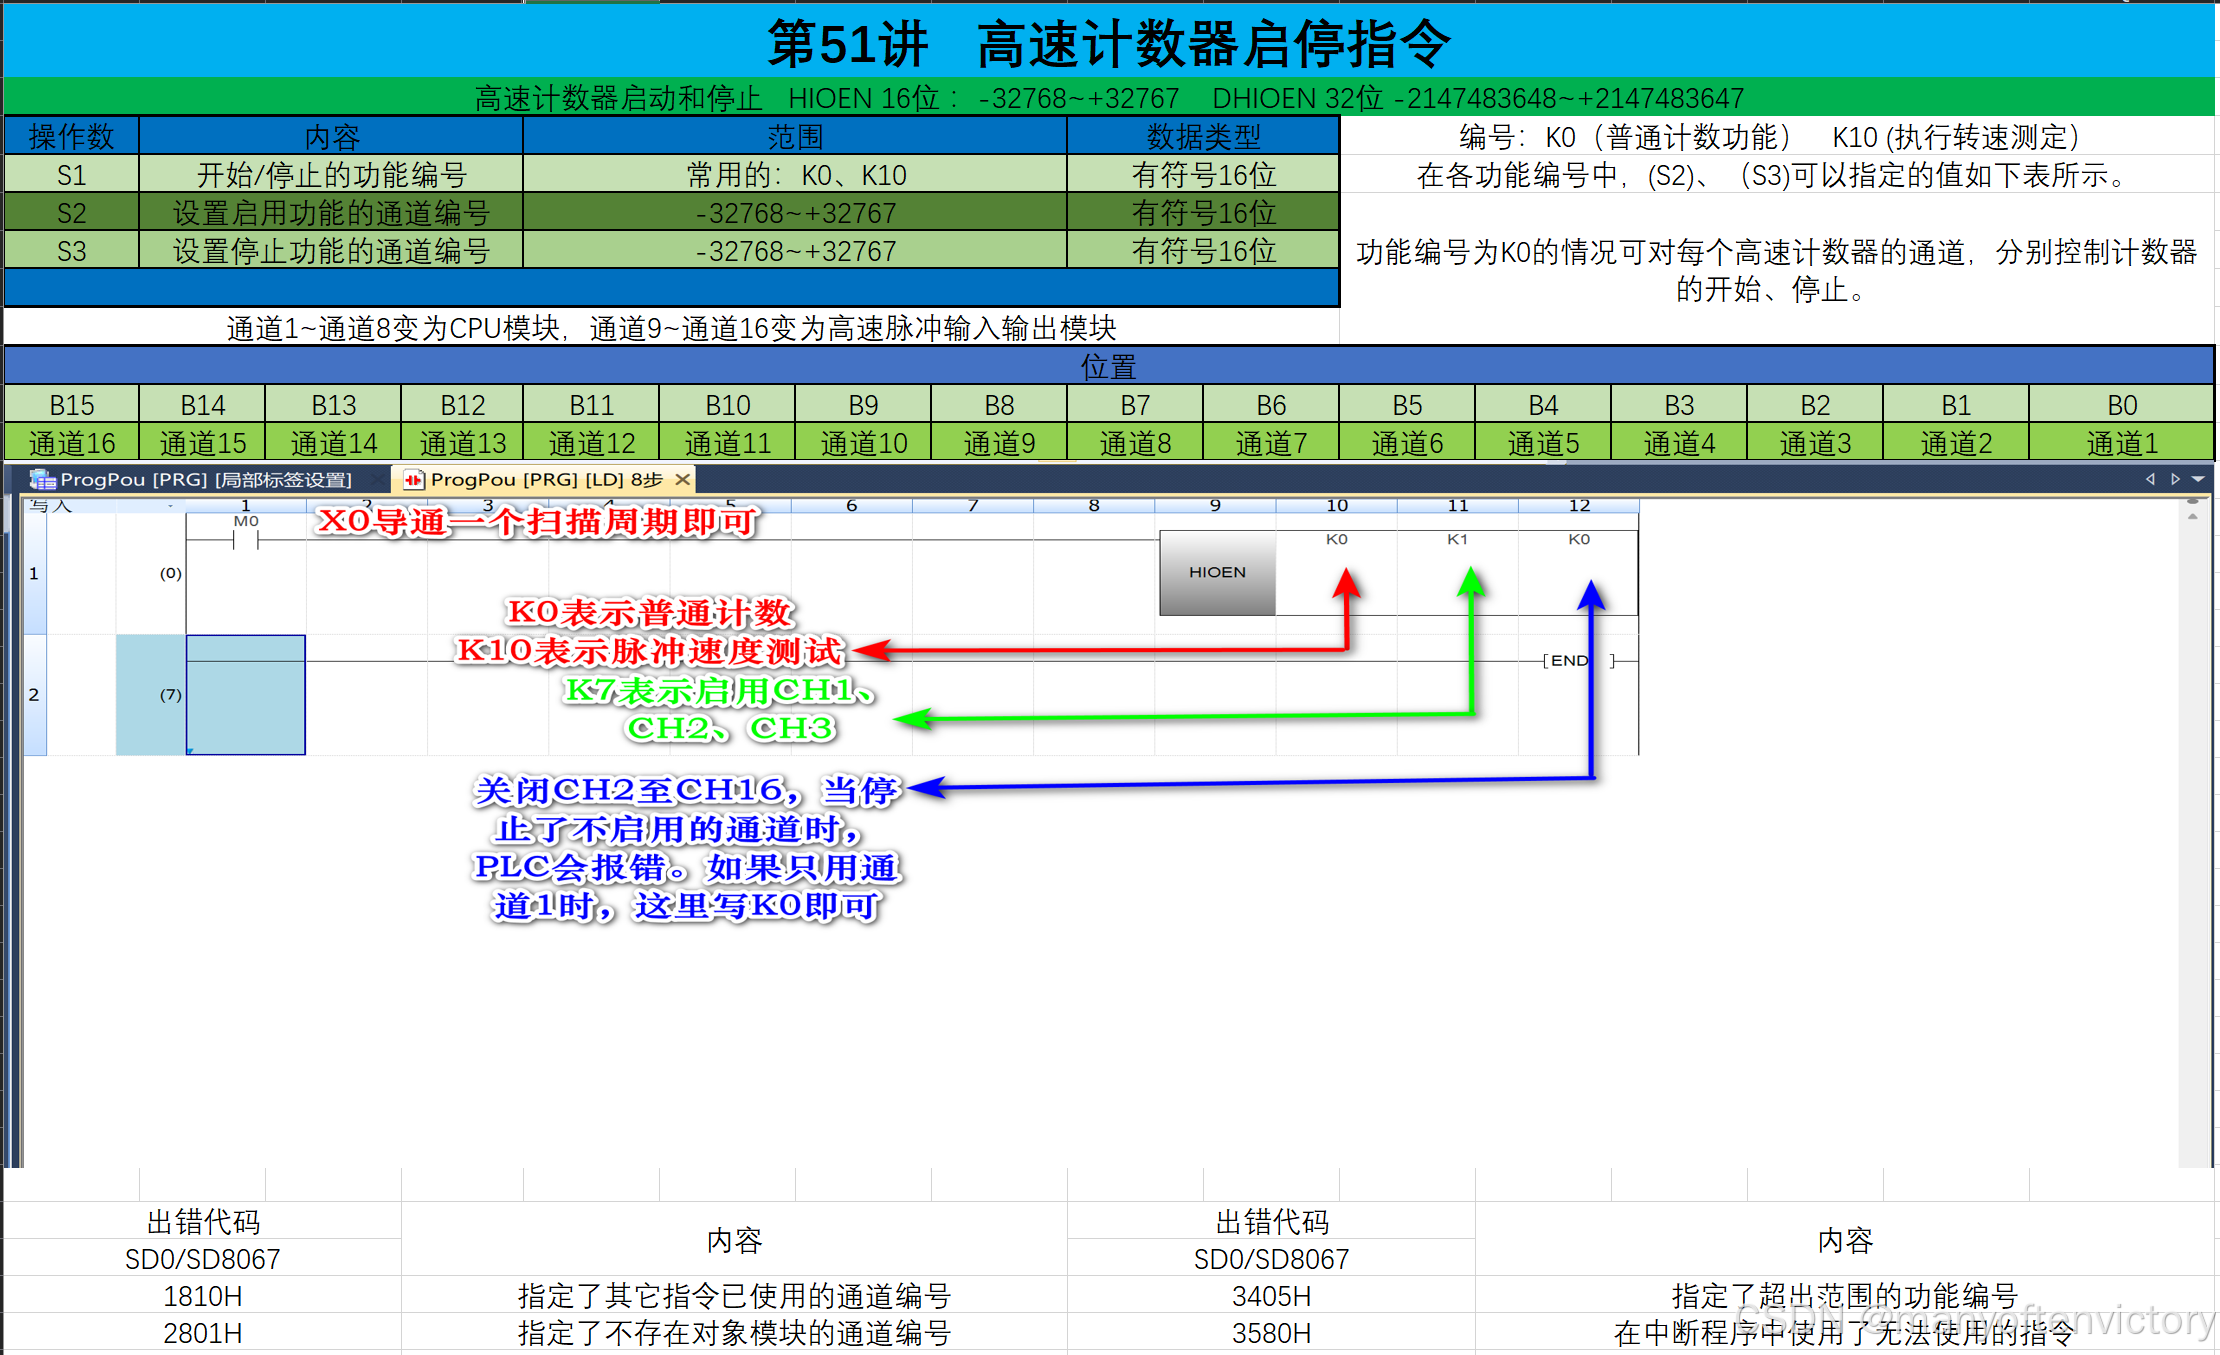Image resolution: width=2220 pixels, height=1355 pixels.
Task: Click the 通道5 cell
Action: (1543, 443)
